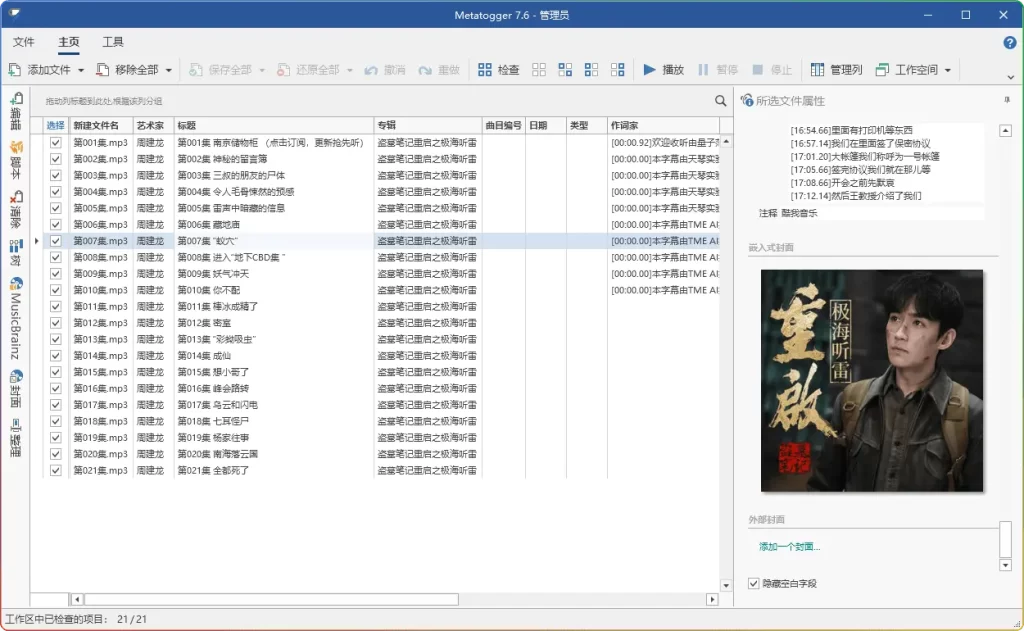1024x631 pixels.
Task: Uncheck the checkbox for 第001集.mp3
Action: [56, 142]
